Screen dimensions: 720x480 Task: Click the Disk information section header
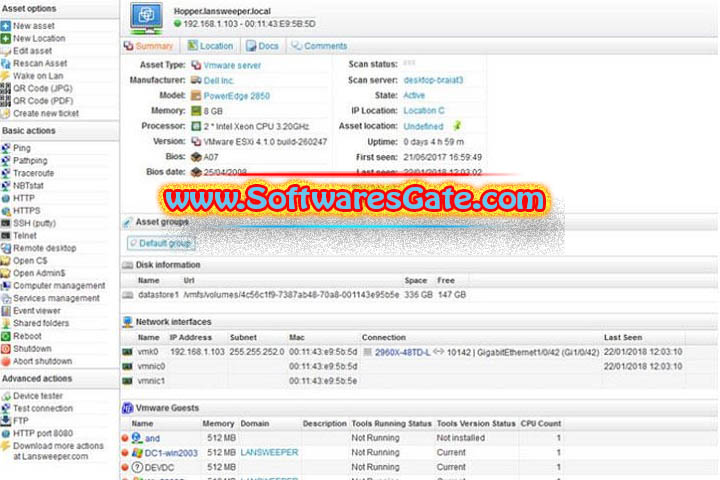point(168,265)
